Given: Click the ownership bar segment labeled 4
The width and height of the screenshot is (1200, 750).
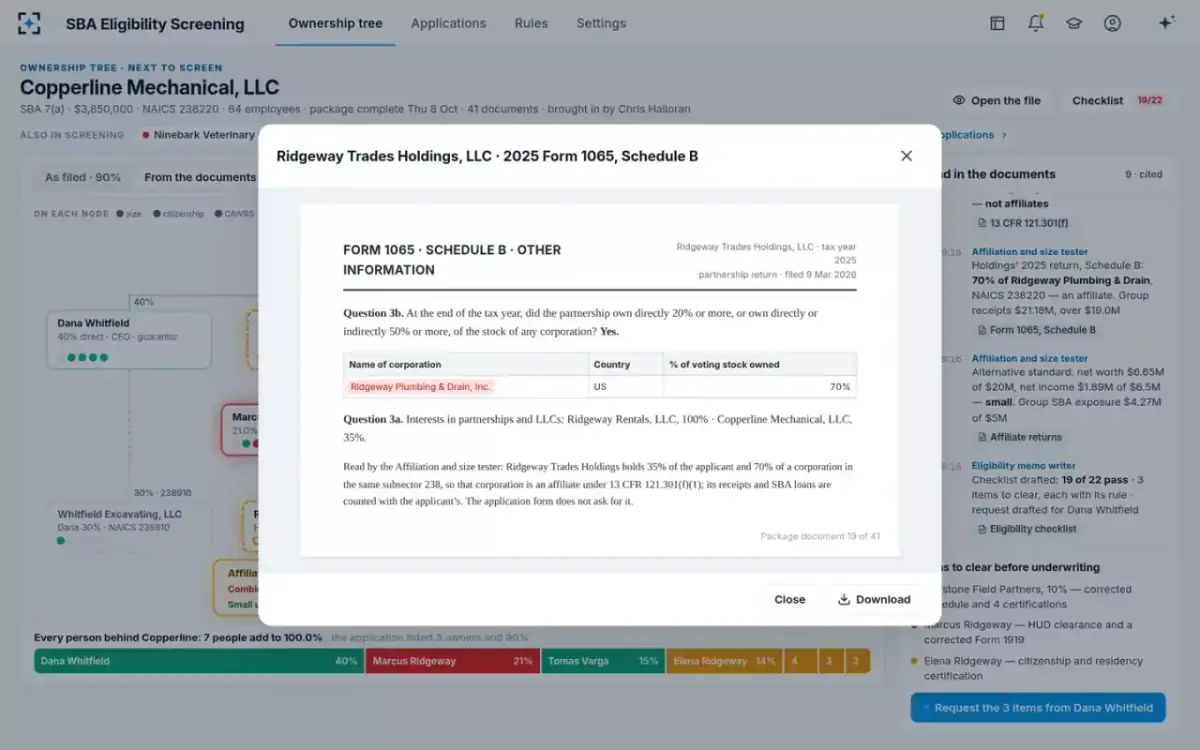Looking at the screenshot, I should point(798,661).
